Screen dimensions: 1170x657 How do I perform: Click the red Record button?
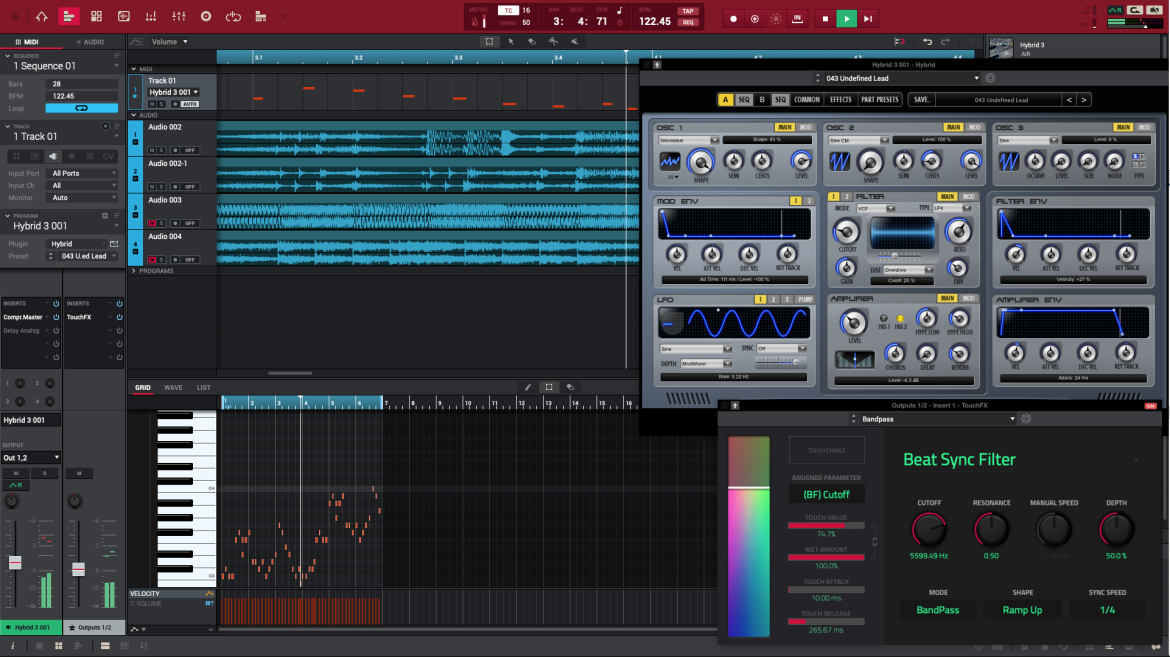(733, 19)
